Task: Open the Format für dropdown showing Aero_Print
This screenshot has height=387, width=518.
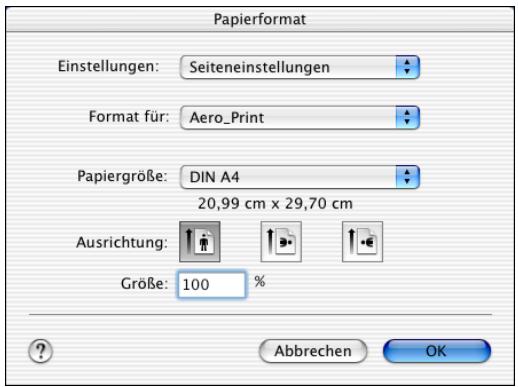Action: pyautogui.click(x=300, y=117)
